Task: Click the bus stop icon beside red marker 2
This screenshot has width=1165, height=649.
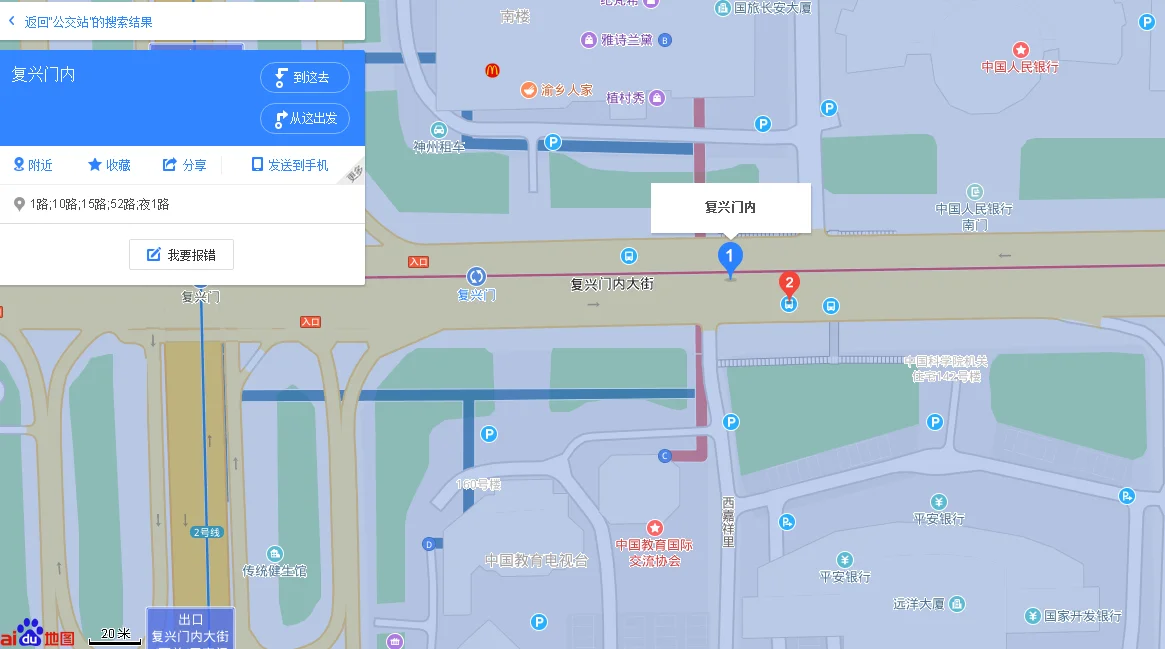Action: [788, 304]
